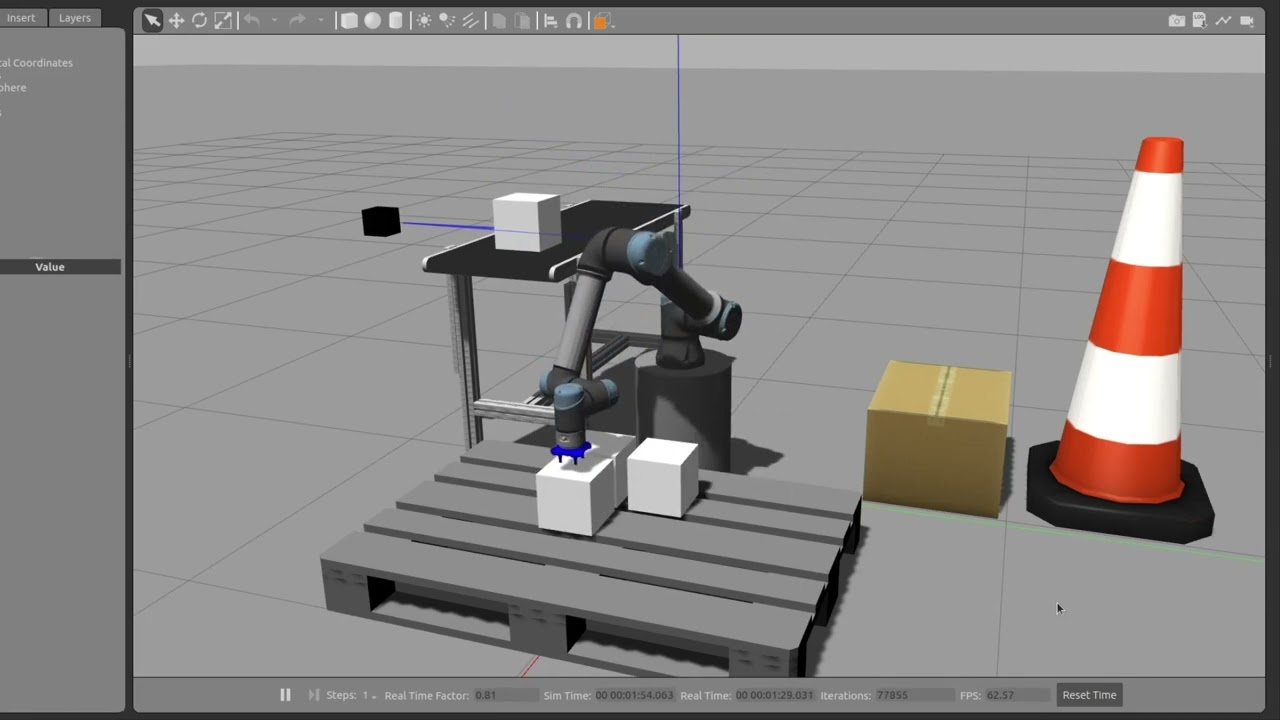Toggle the Snap magnet tool

(x=574, y=20)
